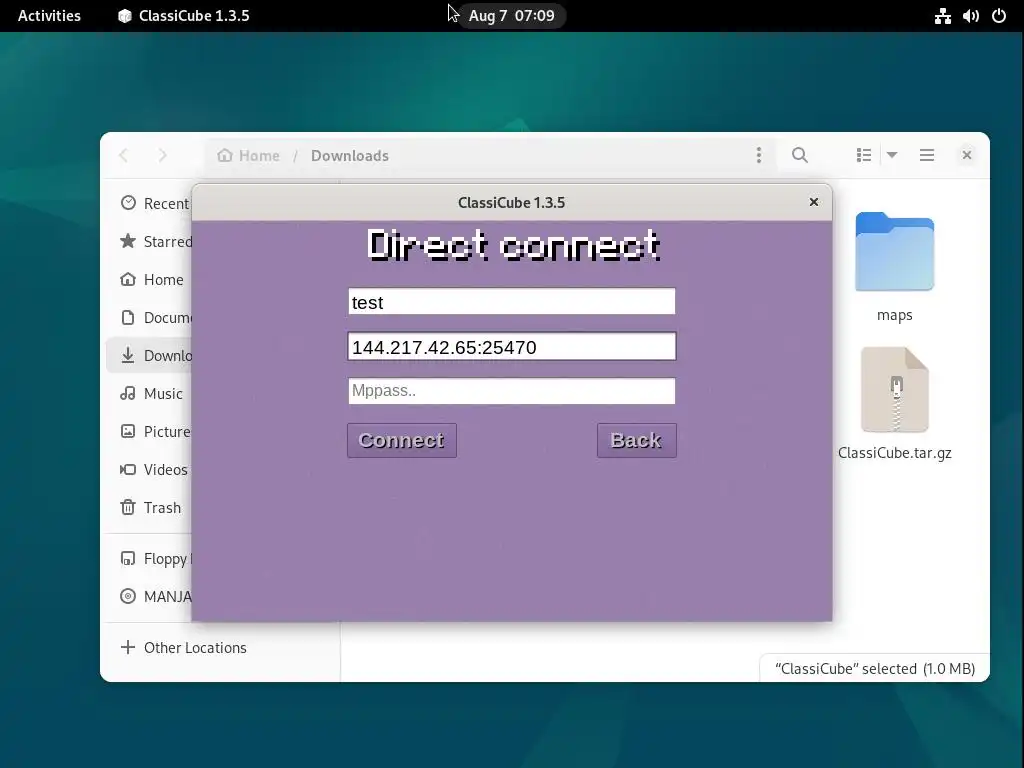Viewport: 1024px width, 768px height.
Task: Select Home icon in Files sidebar
Action: 128,280
